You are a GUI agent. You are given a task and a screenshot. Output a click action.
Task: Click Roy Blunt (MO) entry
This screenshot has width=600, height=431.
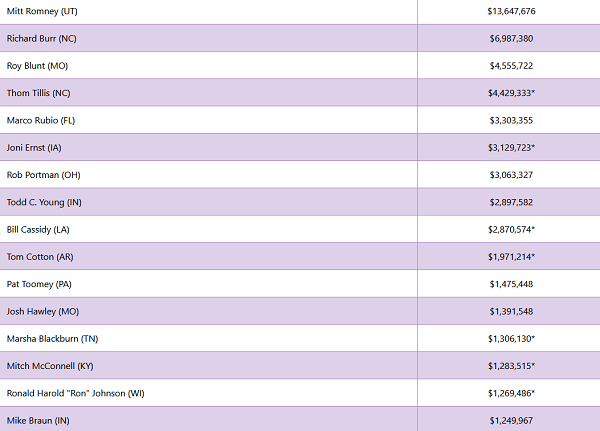(37, 66)
